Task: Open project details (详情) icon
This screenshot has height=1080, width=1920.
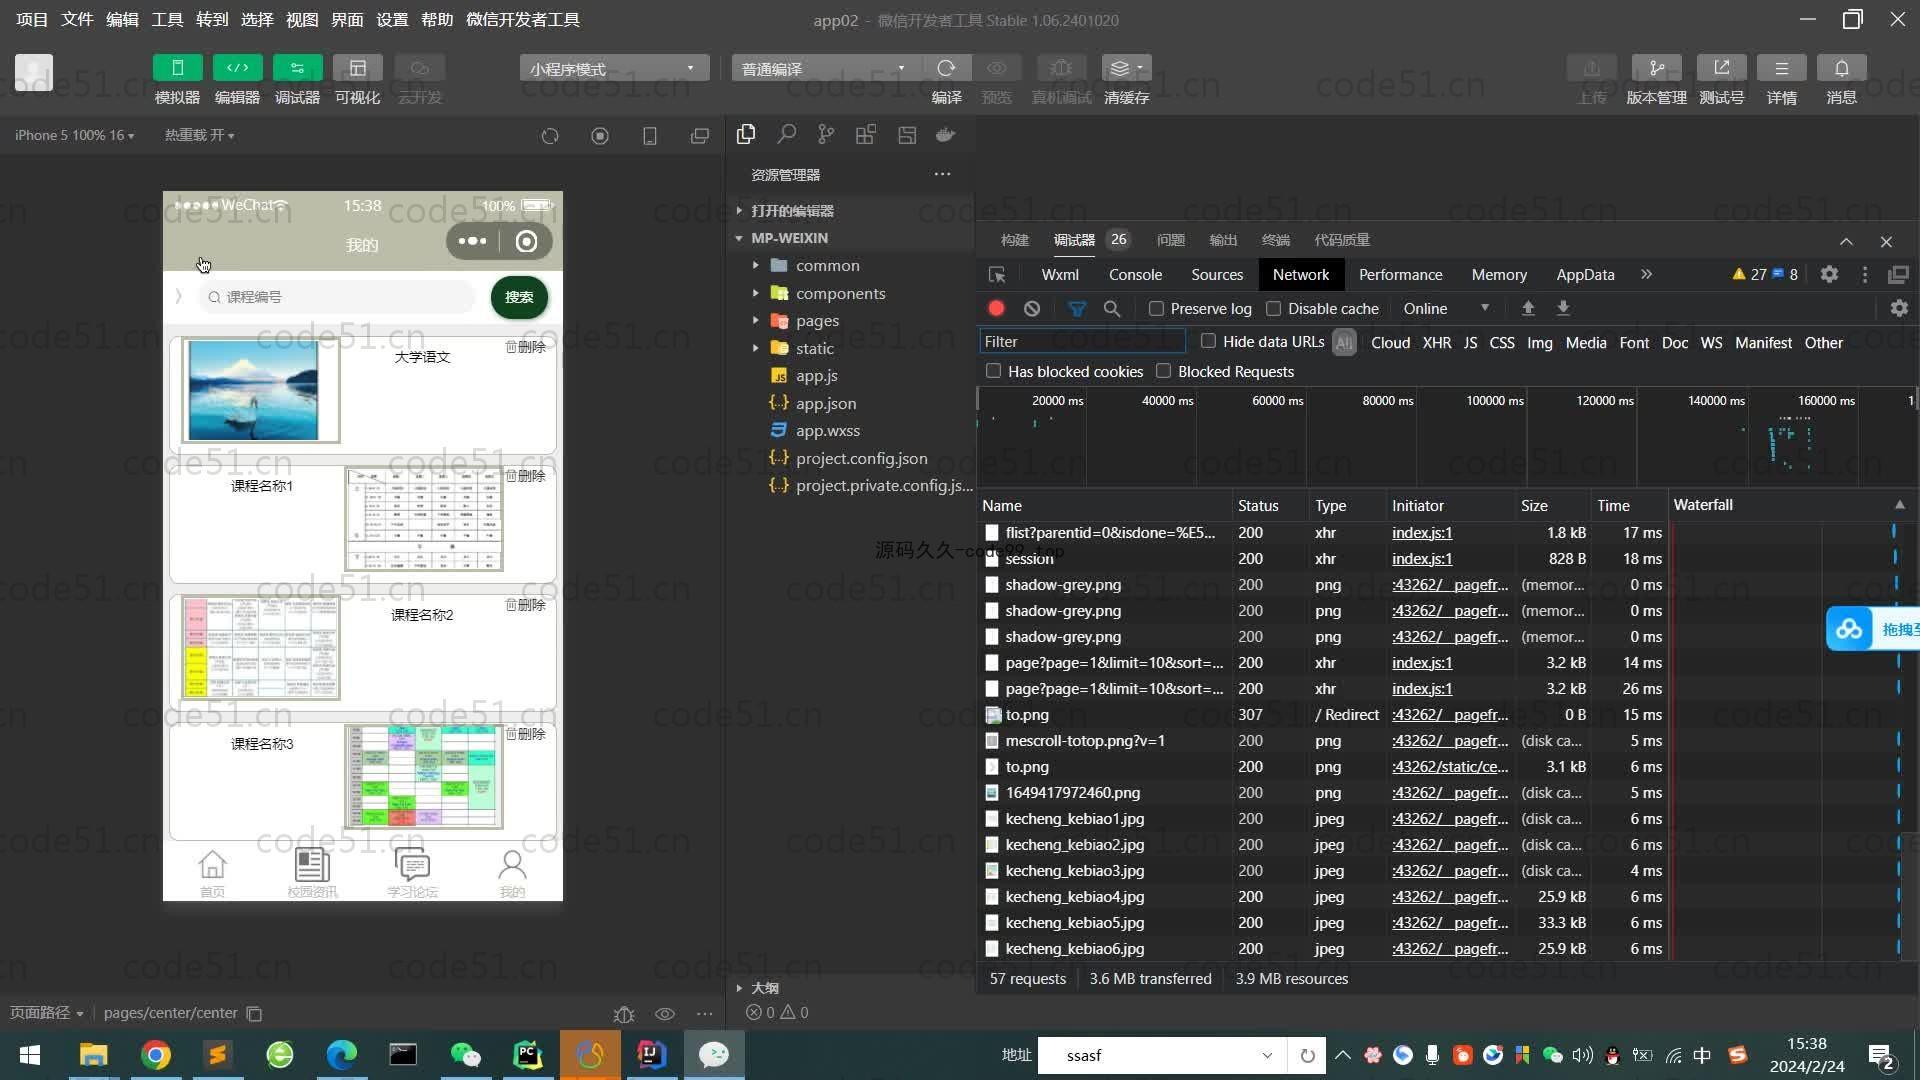Action: pyautogui.click(x=1781, y=68)
